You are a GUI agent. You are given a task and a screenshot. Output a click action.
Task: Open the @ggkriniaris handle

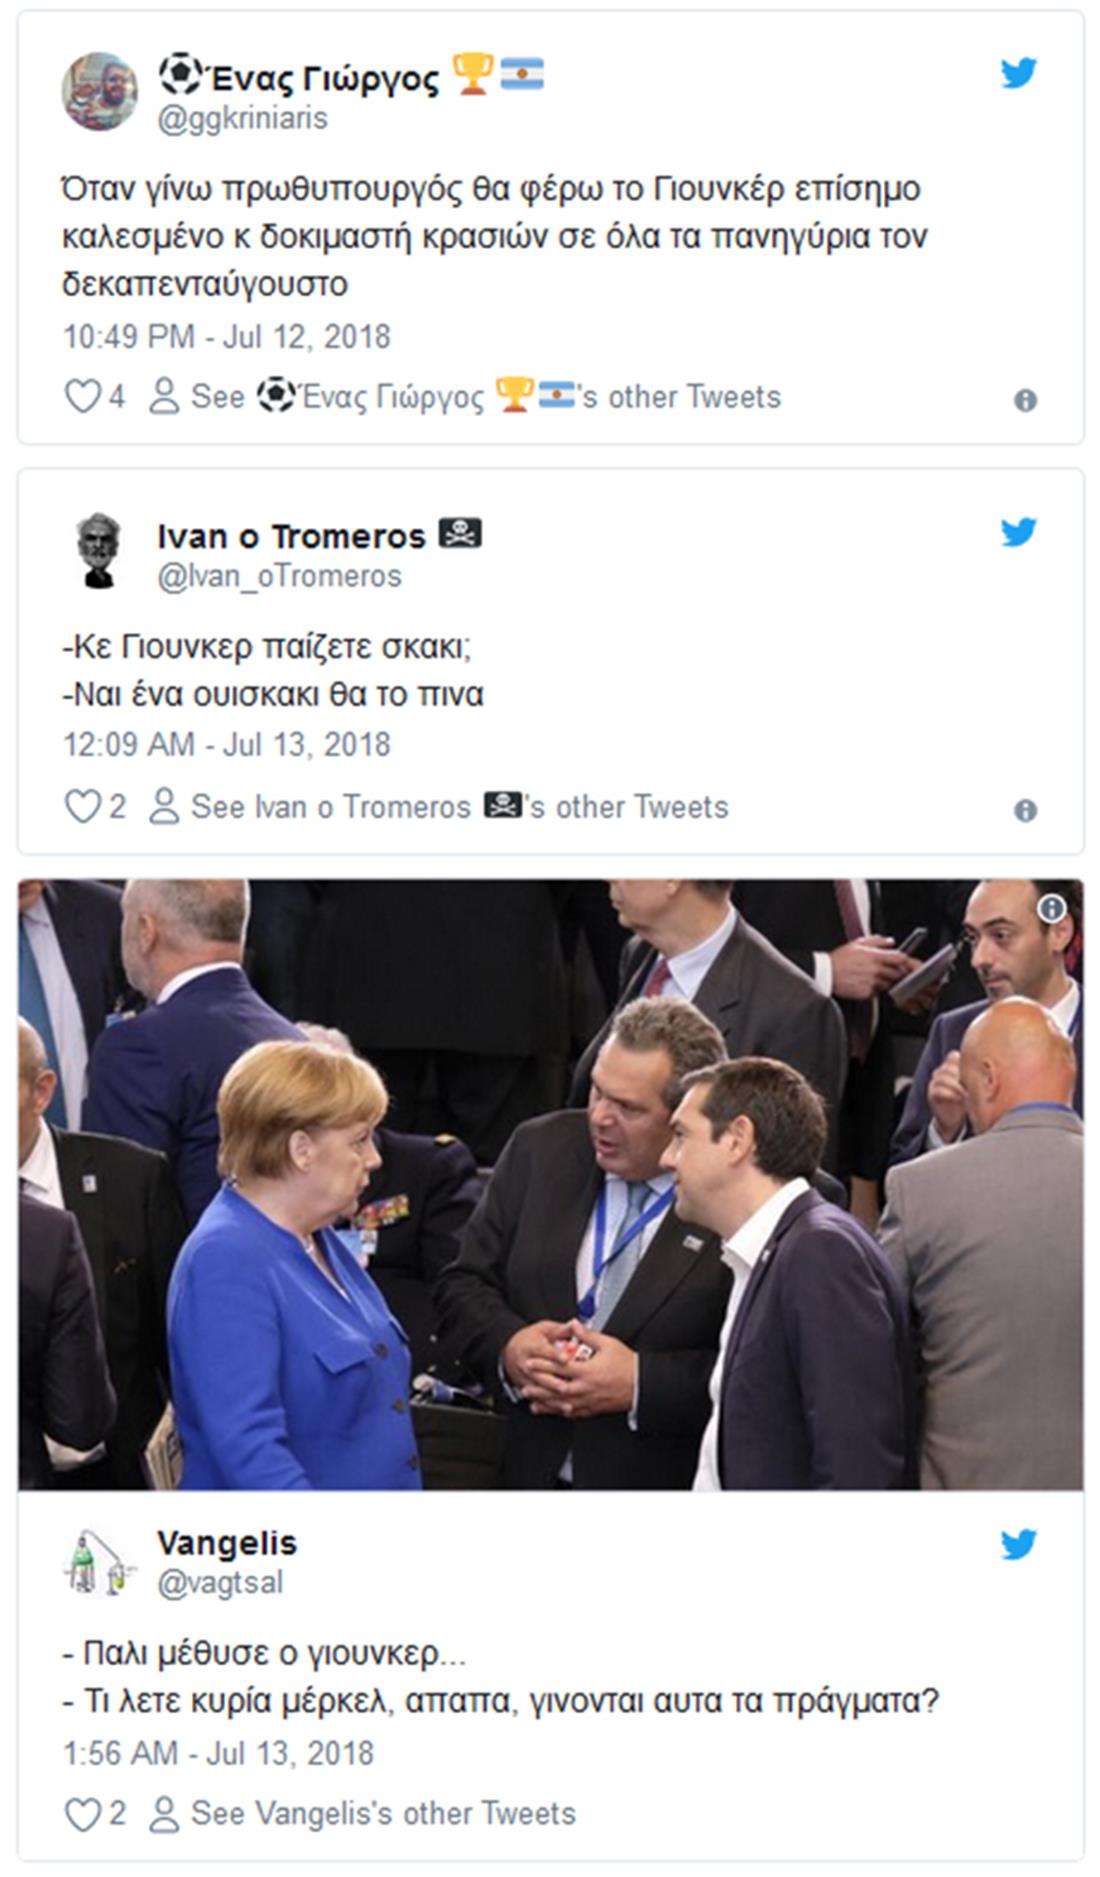243,118
